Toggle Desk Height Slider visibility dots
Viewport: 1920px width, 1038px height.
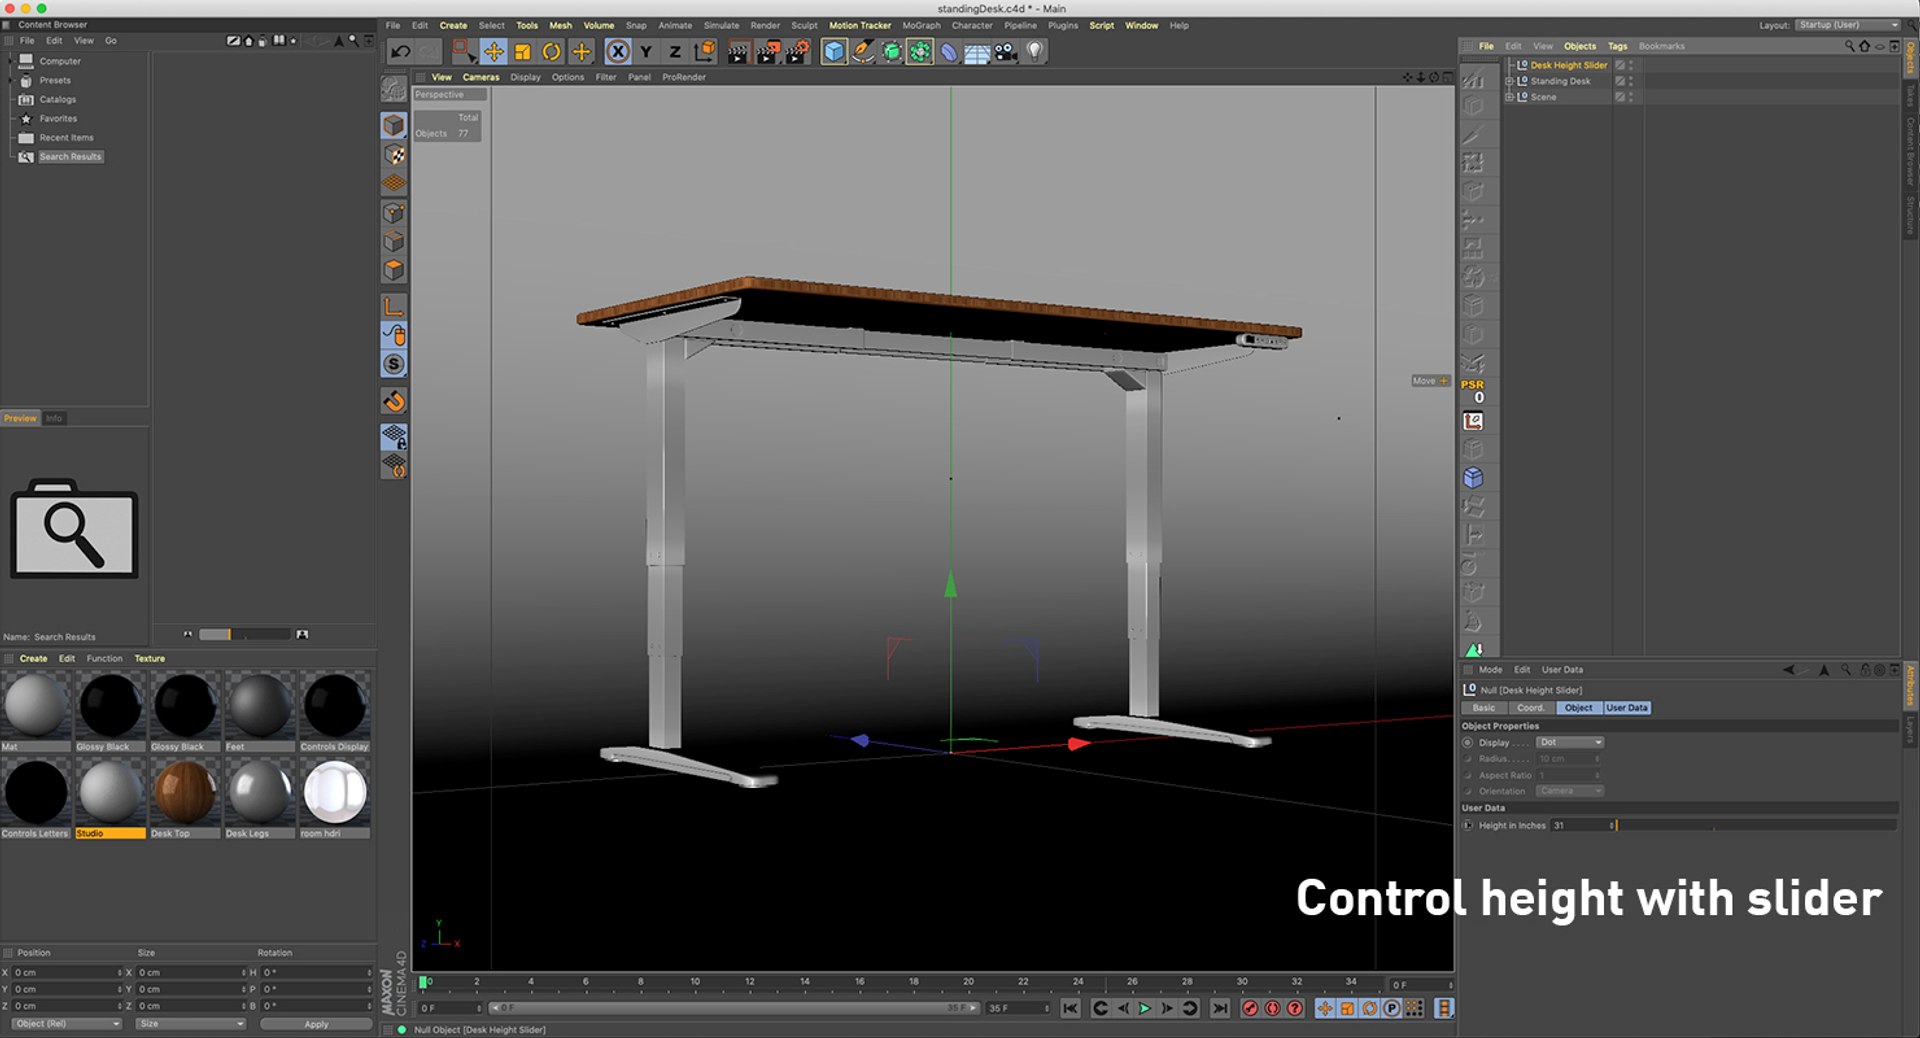(1631, 65)
